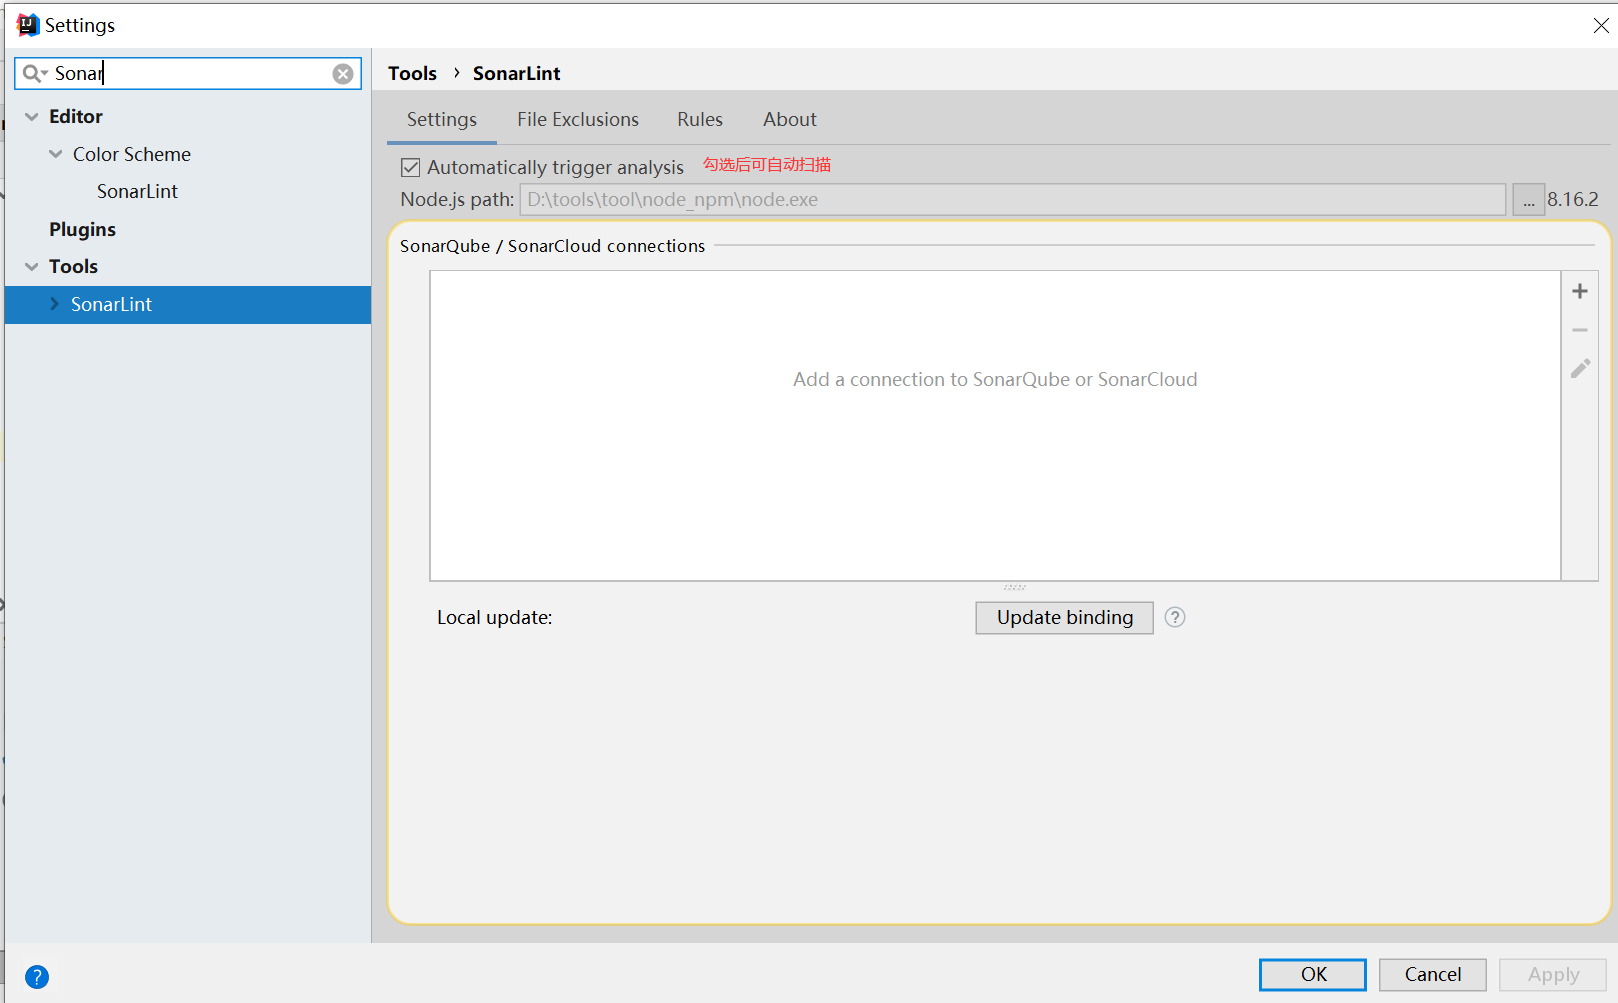Select the Settings tab

[x=442, y=120]
